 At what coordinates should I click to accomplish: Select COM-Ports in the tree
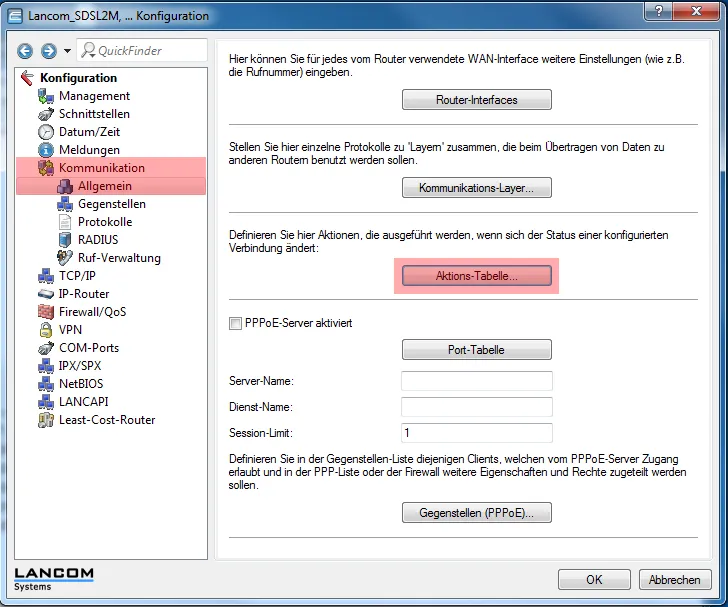(89, 348)
